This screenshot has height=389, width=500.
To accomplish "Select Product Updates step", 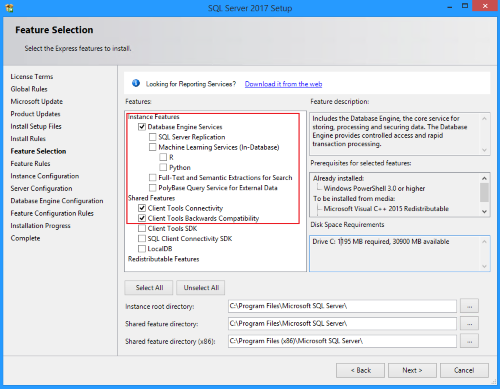I will coord(35,114).
